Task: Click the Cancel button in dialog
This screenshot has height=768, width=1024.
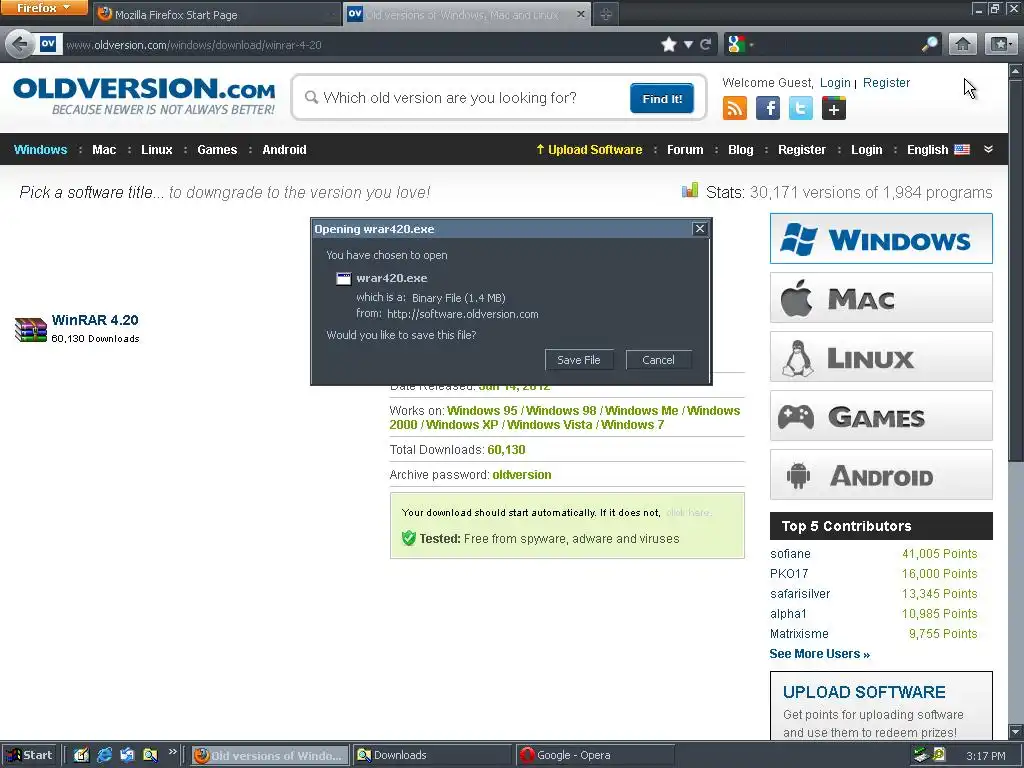Action: pos(658,360)
